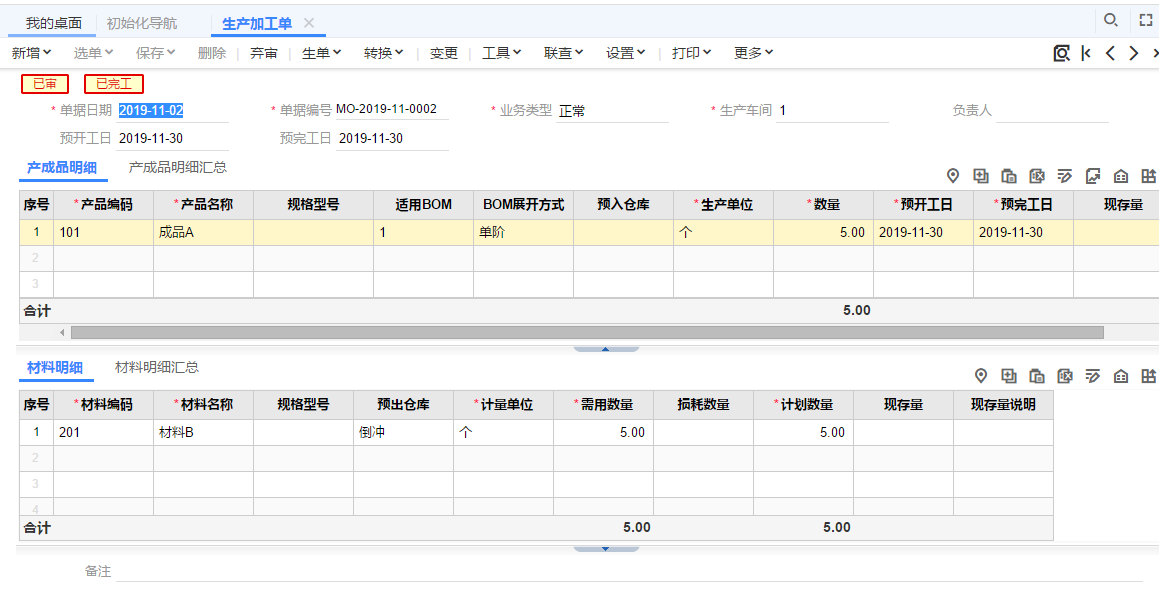Image resolution: width=1159 pixels, height=593 pixels.
Task: Collapse the product detail panel with up arrow
Action: pyautogui.click(x=605, y=349)
